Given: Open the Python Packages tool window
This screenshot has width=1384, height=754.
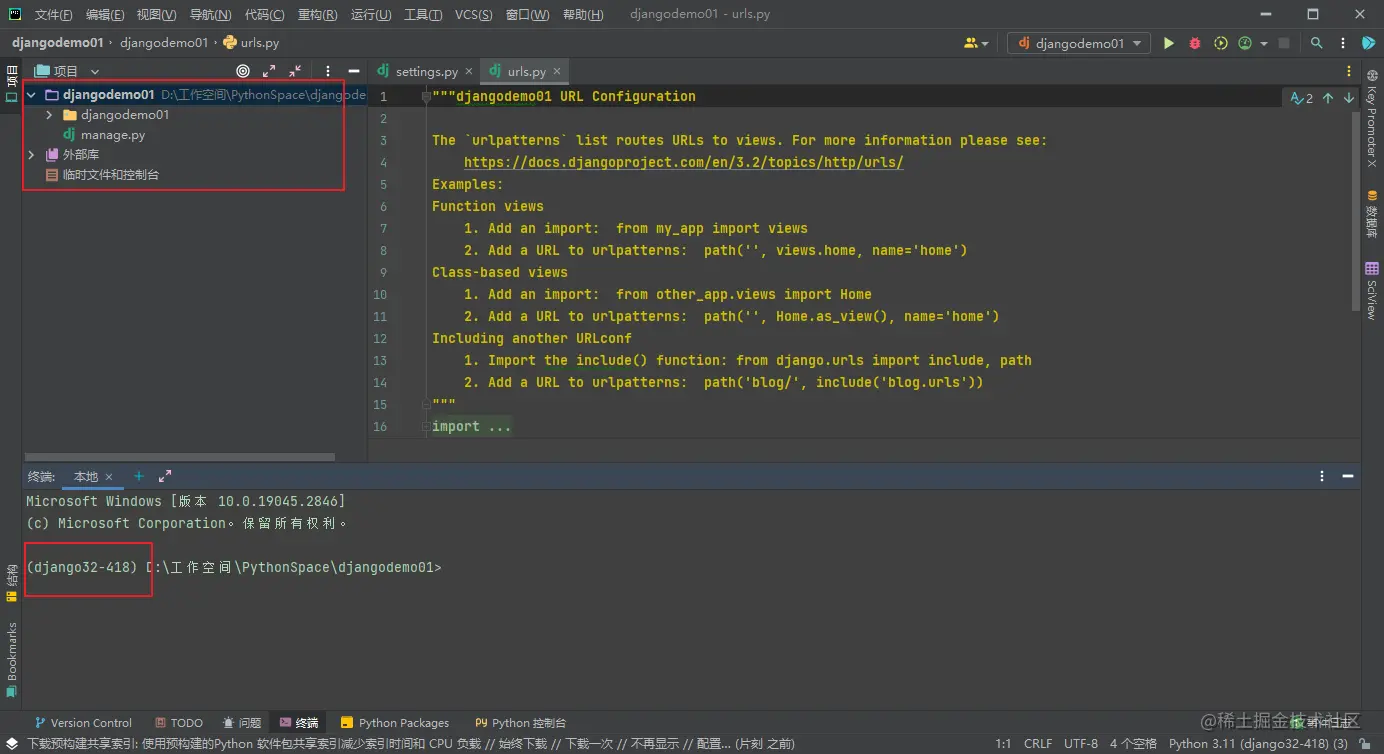Looking at the screenshot, I should tap(395, 723).
